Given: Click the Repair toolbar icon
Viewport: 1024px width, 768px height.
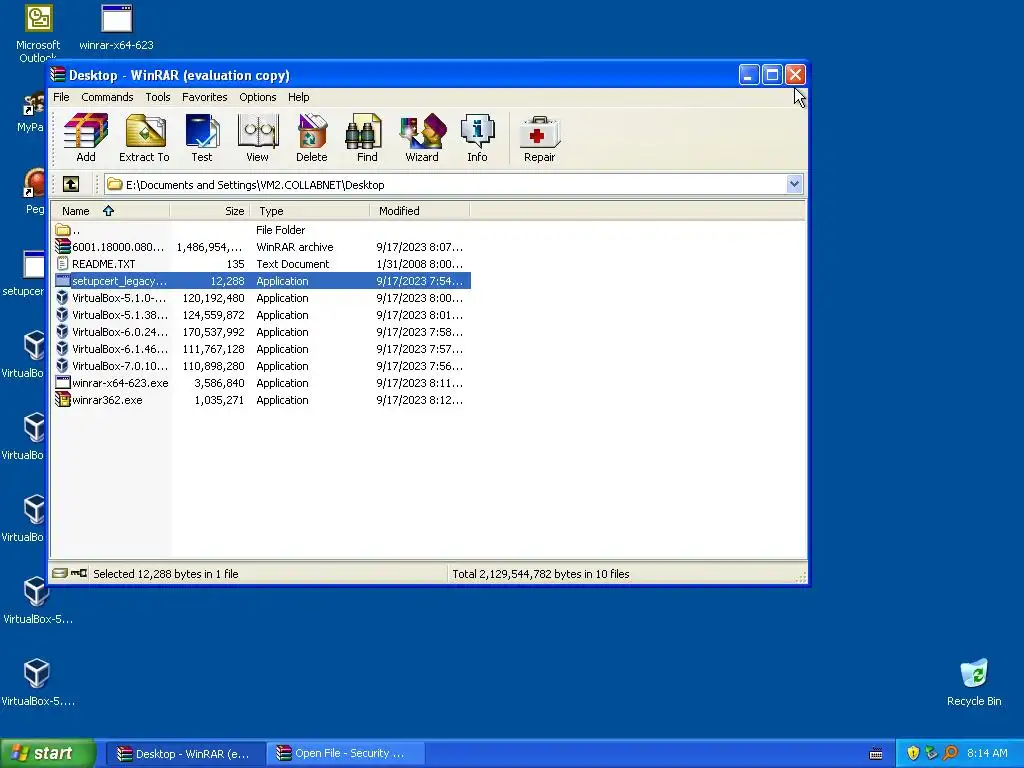Looking at the screenshot, I should (x=539, y=137).
